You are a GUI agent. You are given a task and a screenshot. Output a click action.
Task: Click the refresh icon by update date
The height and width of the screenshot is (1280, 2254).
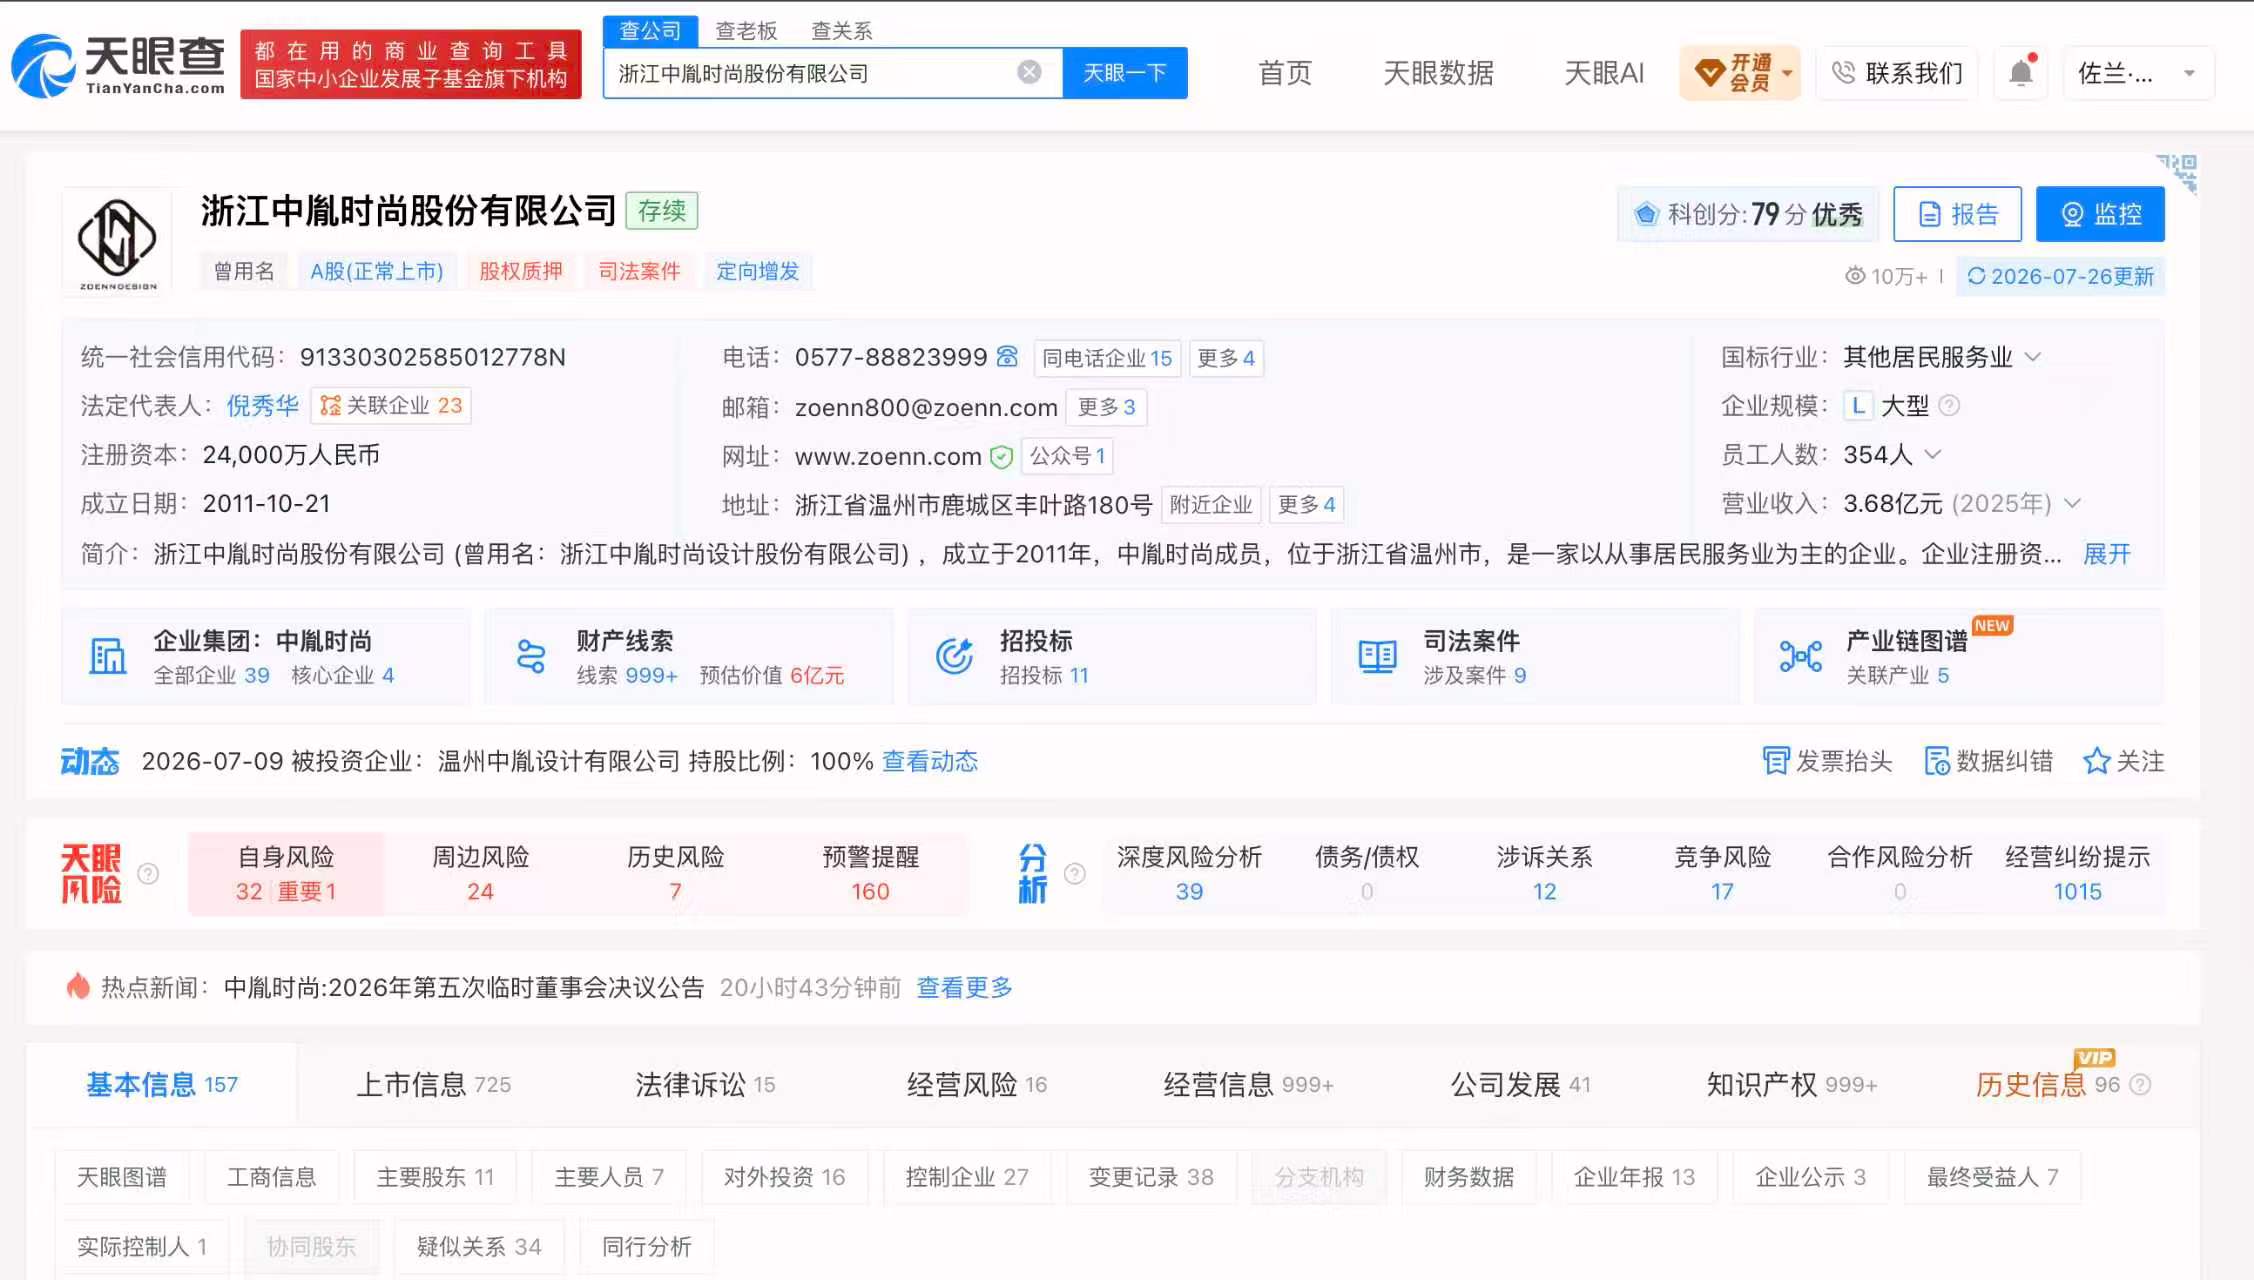(1976, 276)
